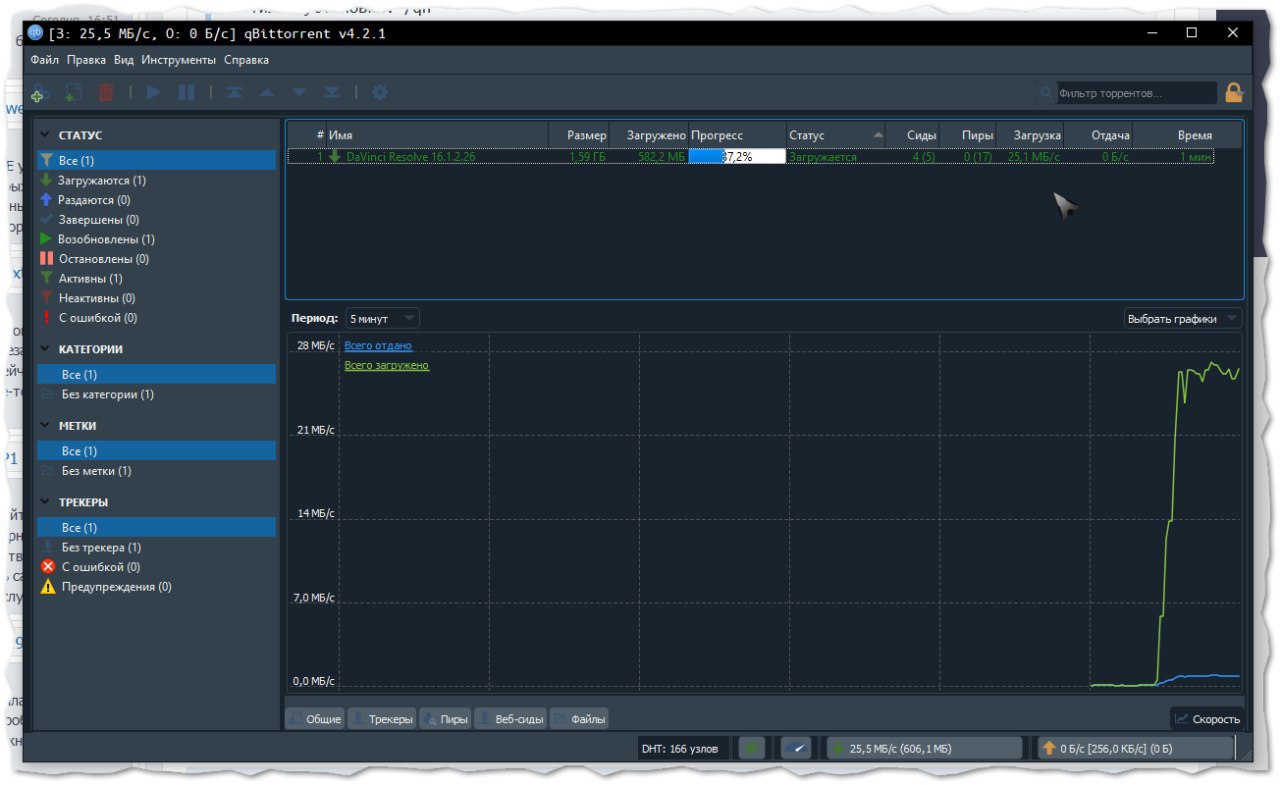Move torrent to bottom of queue icon
This screenshot has width=1280, height=785.
tap(331, 93)
